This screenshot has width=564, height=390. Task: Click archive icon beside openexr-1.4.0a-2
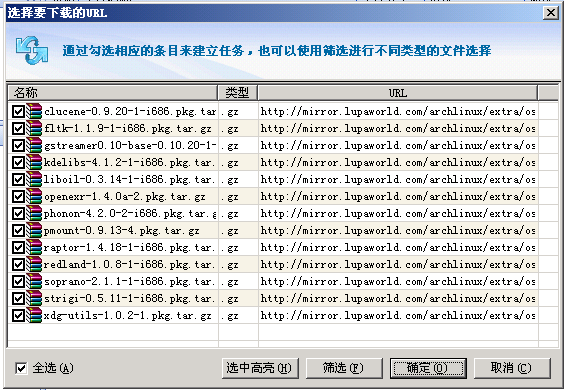[34, 196]
